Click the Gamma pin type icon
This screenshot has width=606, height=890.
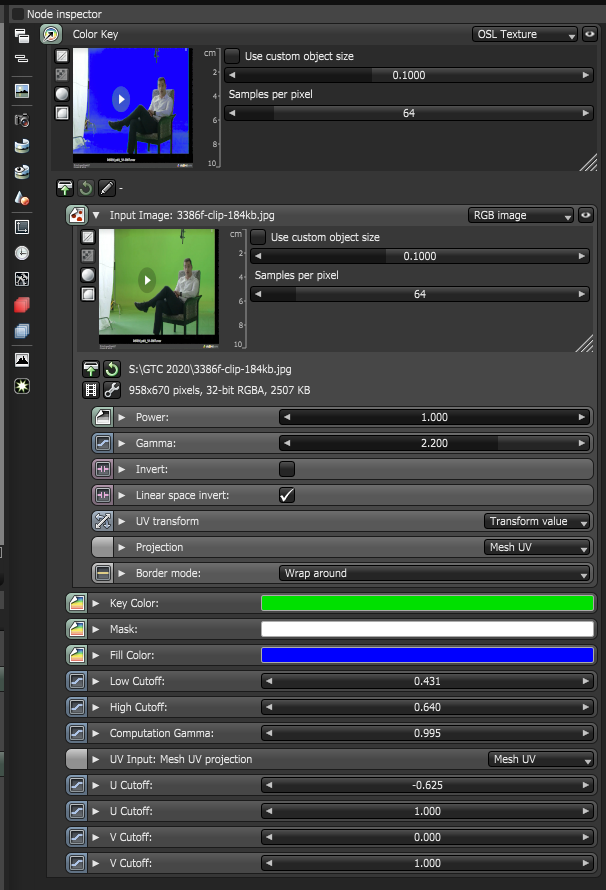click(x=103, y=443)
